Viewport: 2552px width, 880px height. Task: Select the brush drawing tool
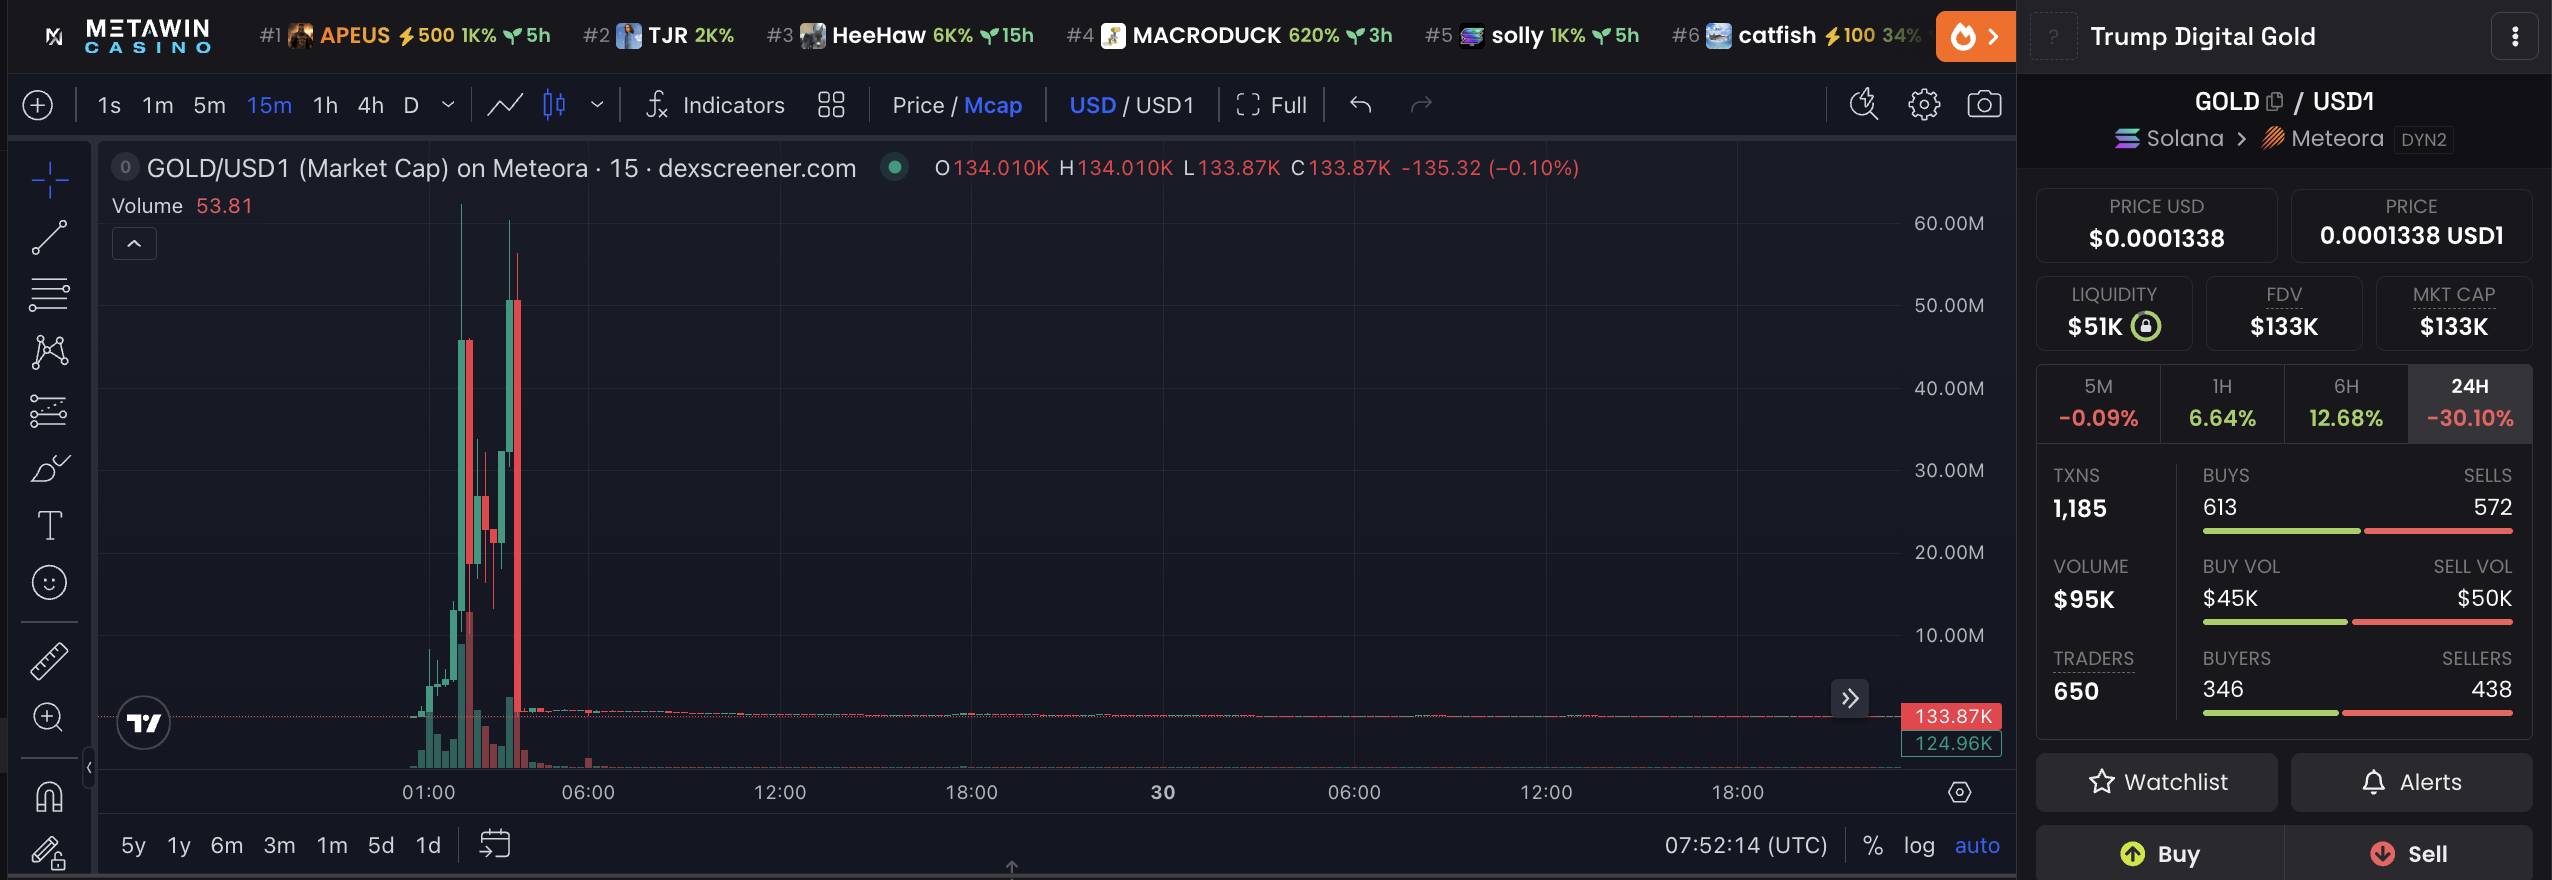click(x=49, y=468)
